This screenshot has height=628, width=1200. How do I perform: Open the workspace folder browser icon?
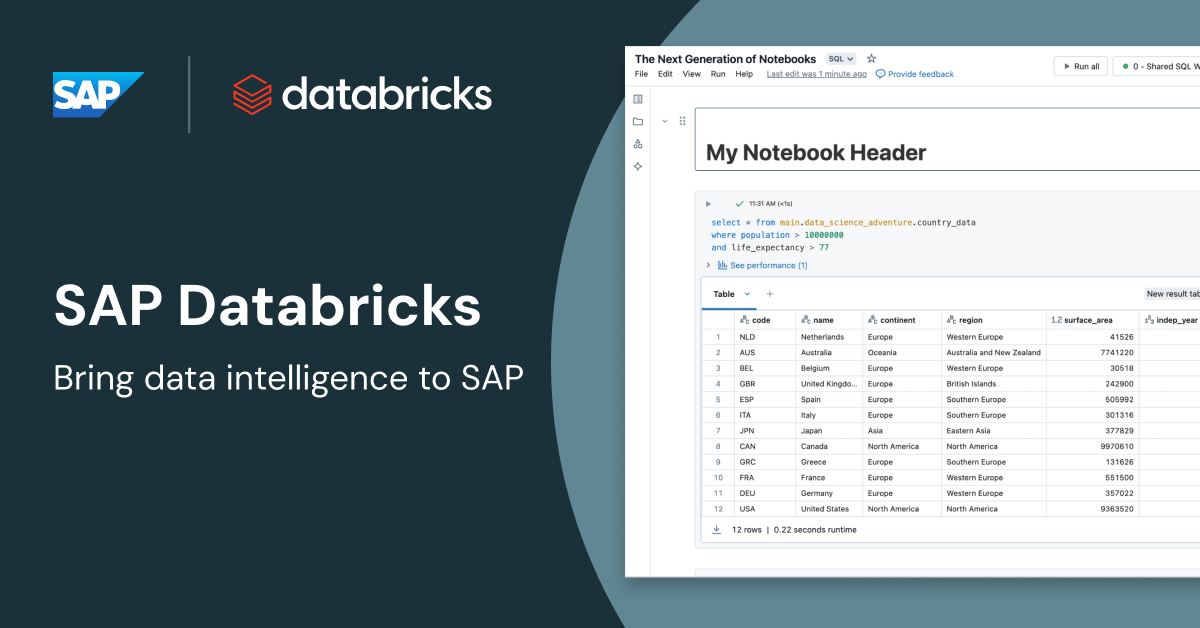pos(638,121)
